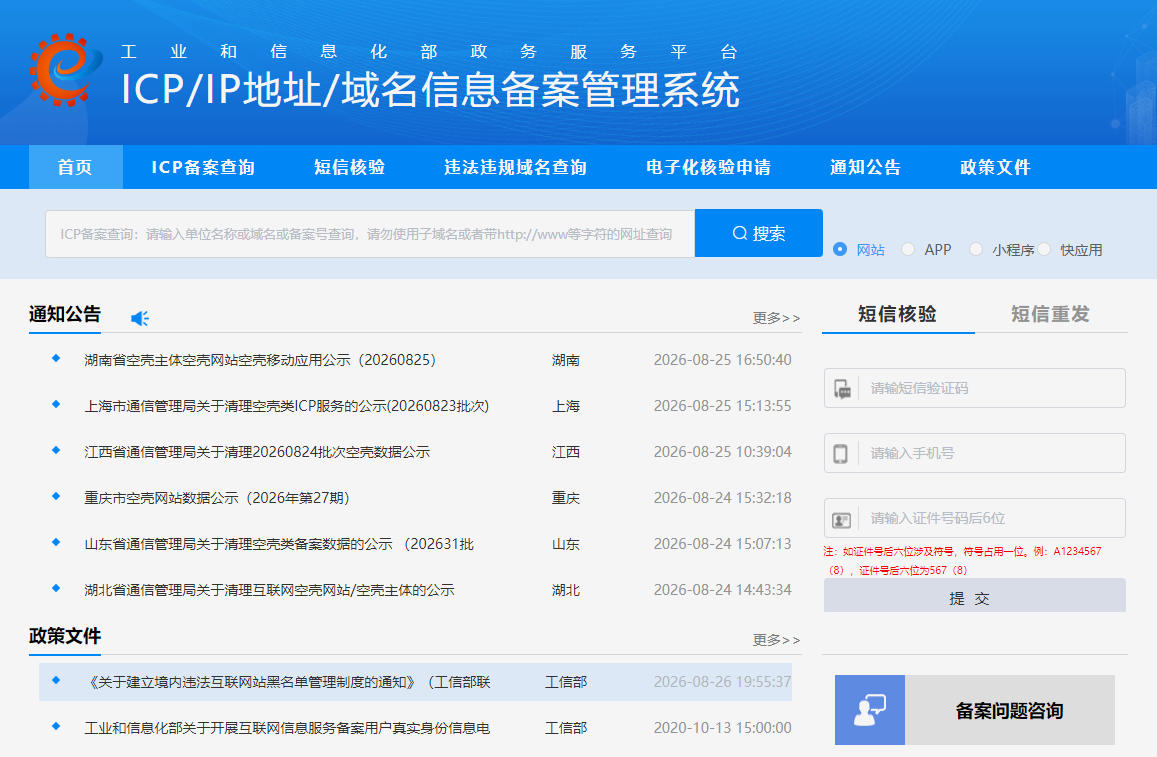Viewport: 1157px width, 757px height.
Task: Open the 政策文件 navigation menu item
Action: pos(995,167)
